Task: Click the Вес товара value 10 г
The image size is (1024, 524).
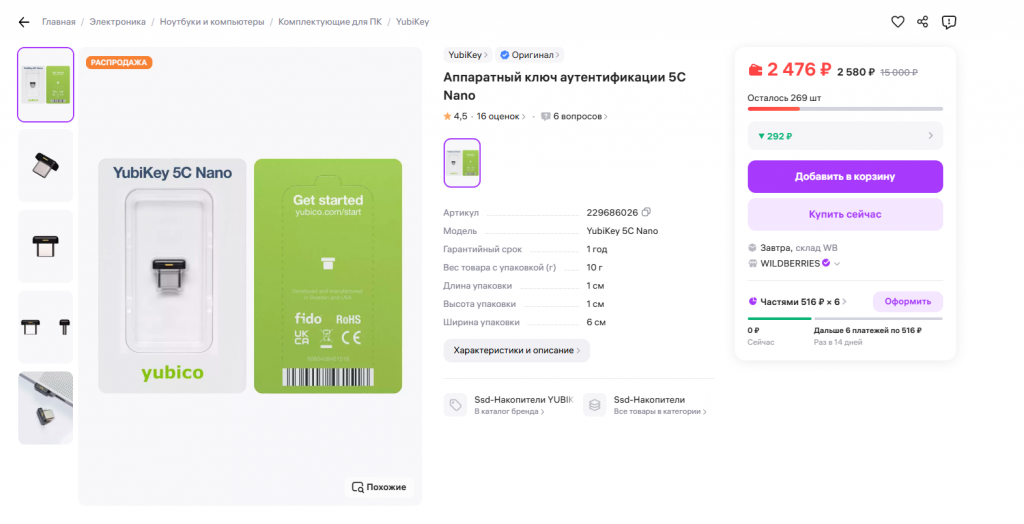Action: tap(594, 267)
